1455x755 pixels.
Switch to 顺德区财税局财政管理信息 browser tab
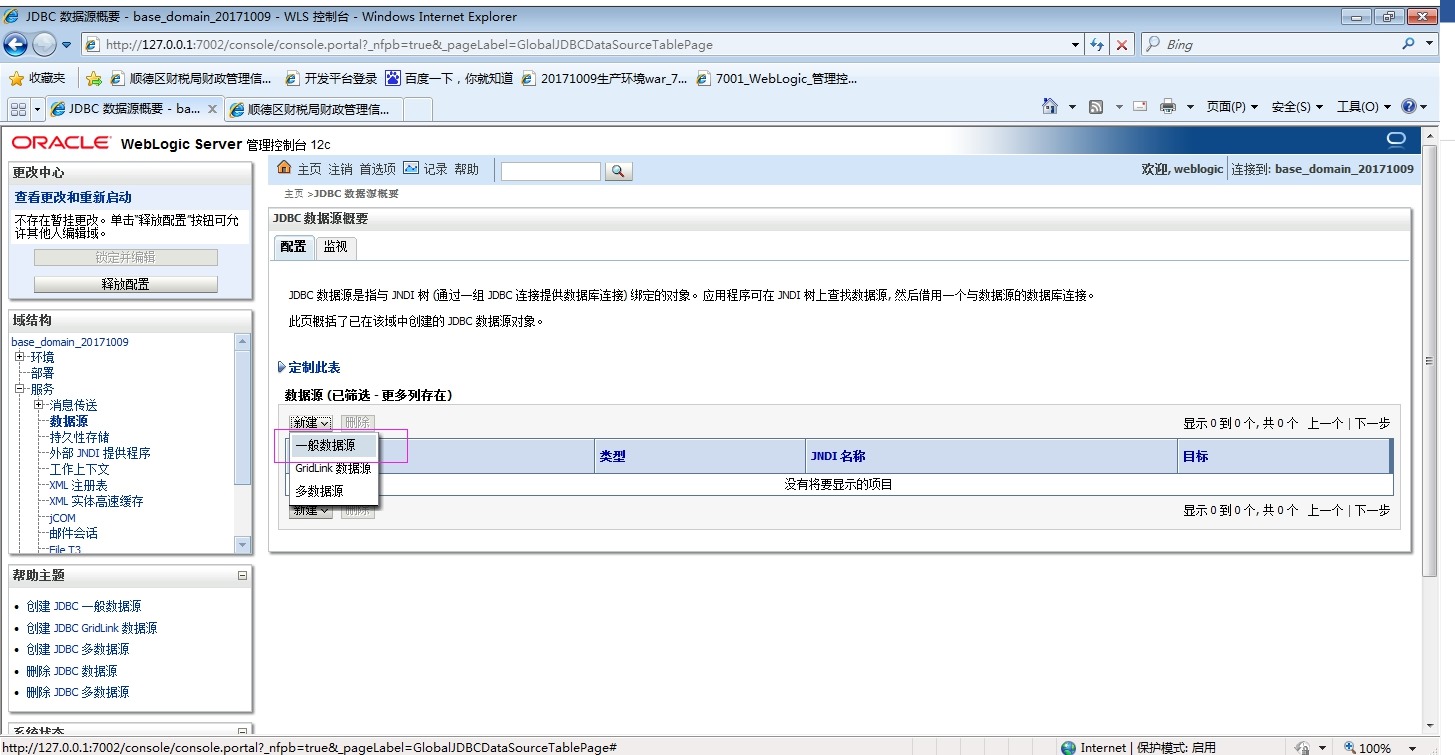(x=310, y=109)
